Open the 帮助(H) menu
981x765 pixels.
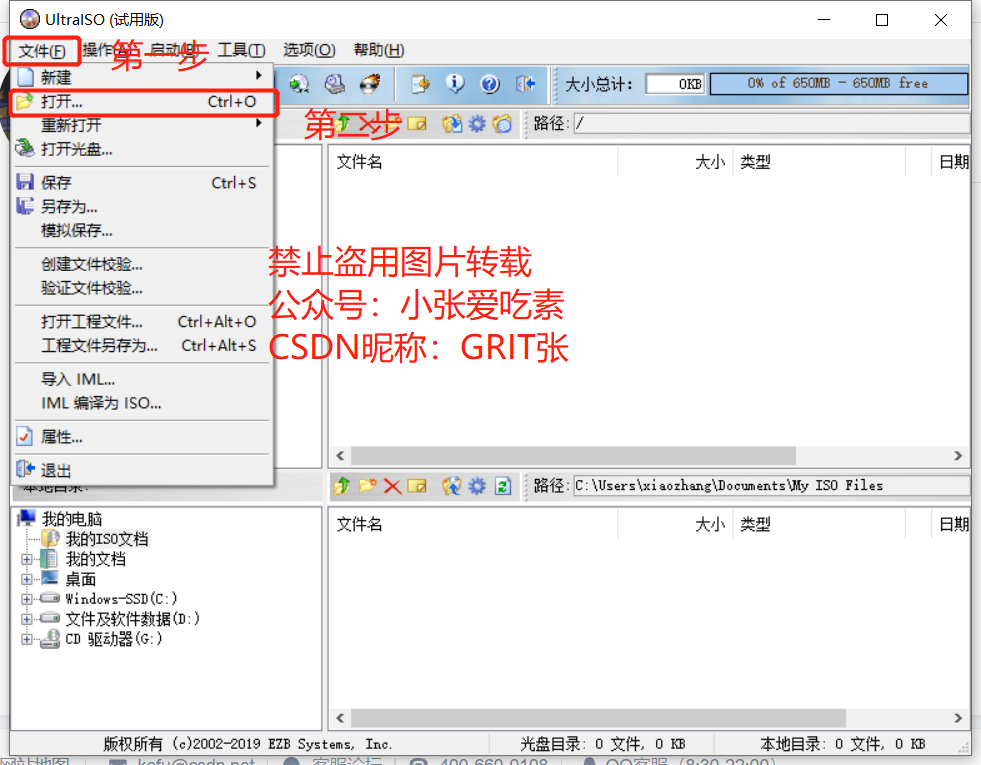pyautogui.click(x=379, y=50)
